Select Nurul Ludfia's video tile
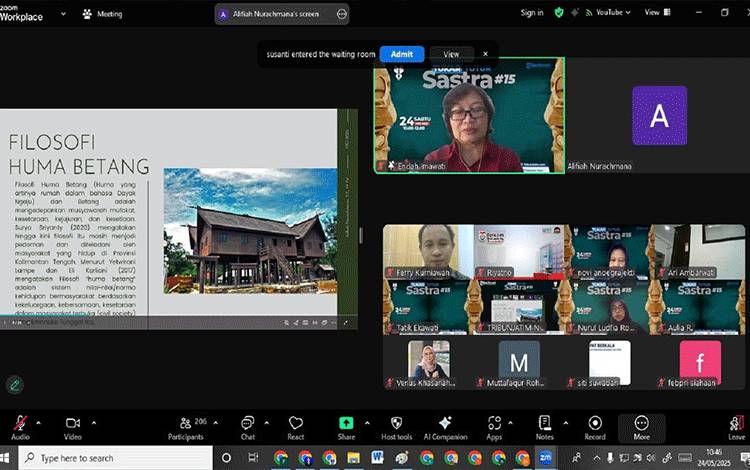Image resolution: width=750 pixels, height=470 pixels. pos(609,307)
